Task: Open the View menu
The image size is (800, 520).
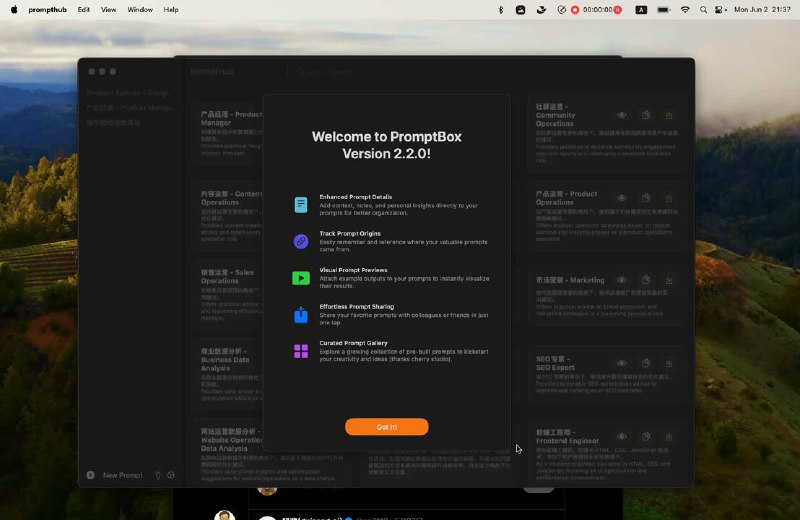Action: (x=108, y=9)
